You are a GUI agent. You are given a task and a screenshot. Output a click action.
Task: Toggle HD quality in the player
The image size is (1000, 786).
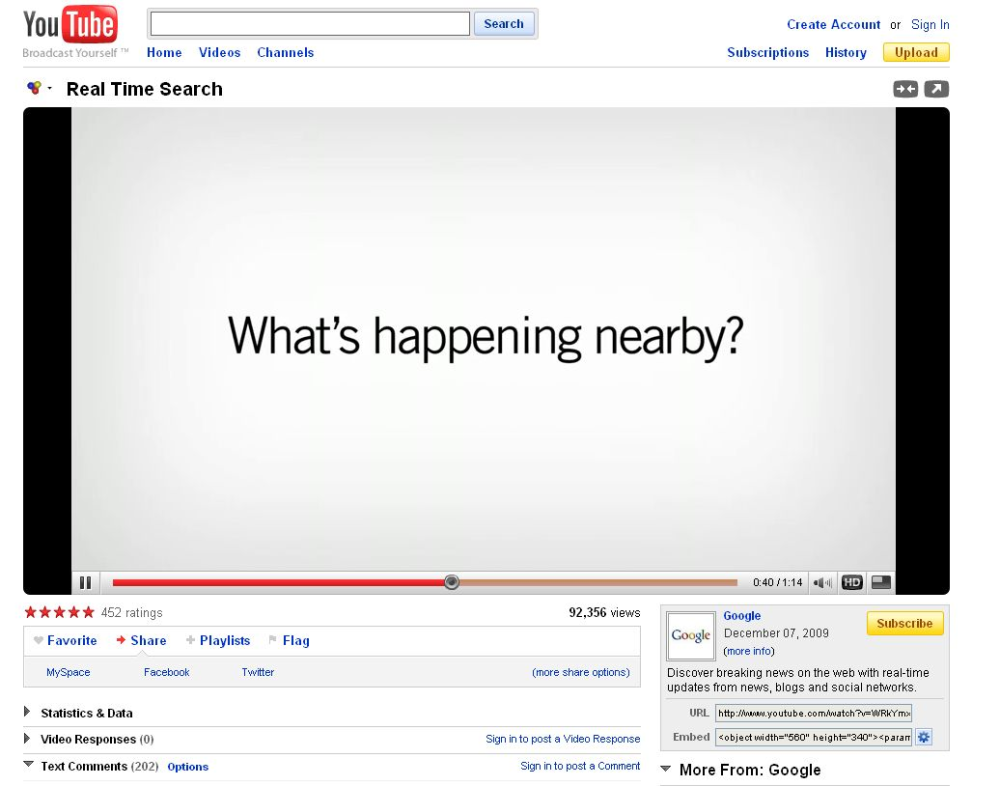point(852,582)
